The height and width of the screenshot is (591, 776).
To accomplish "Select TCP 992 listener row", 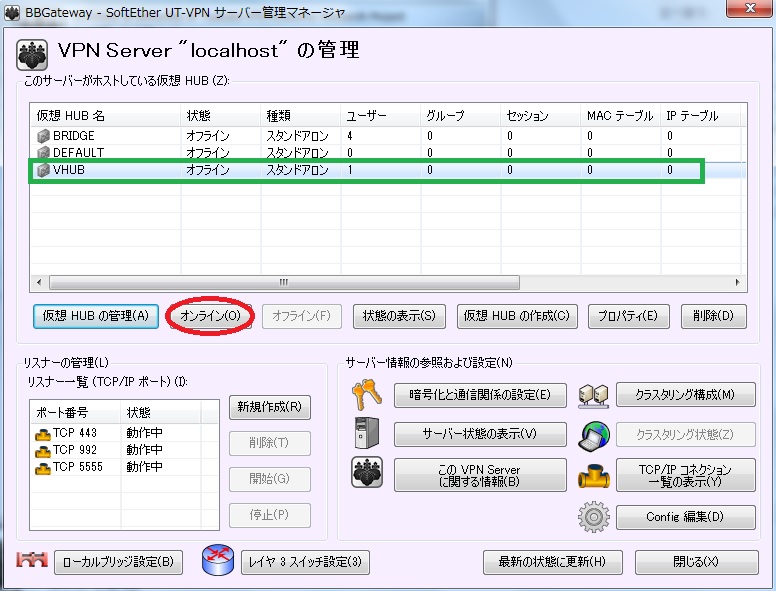I will [x=125, y=450].
